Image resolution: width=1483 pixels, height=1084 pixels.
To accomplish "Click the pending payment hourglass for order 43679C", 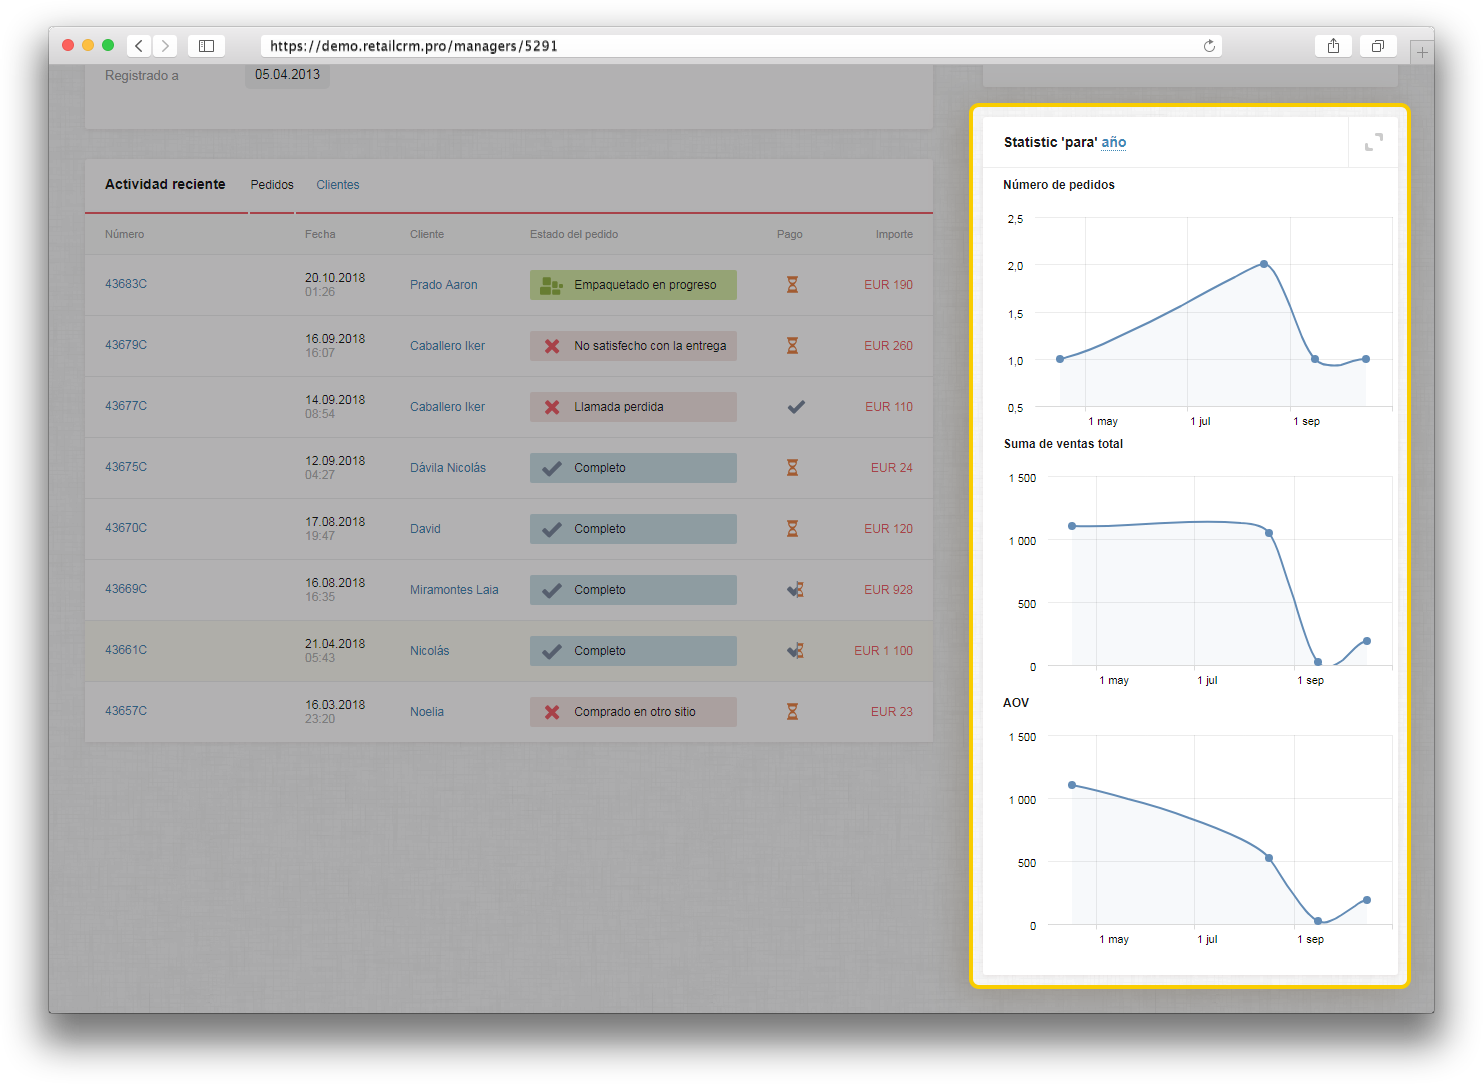I will [x=792, y=346].
